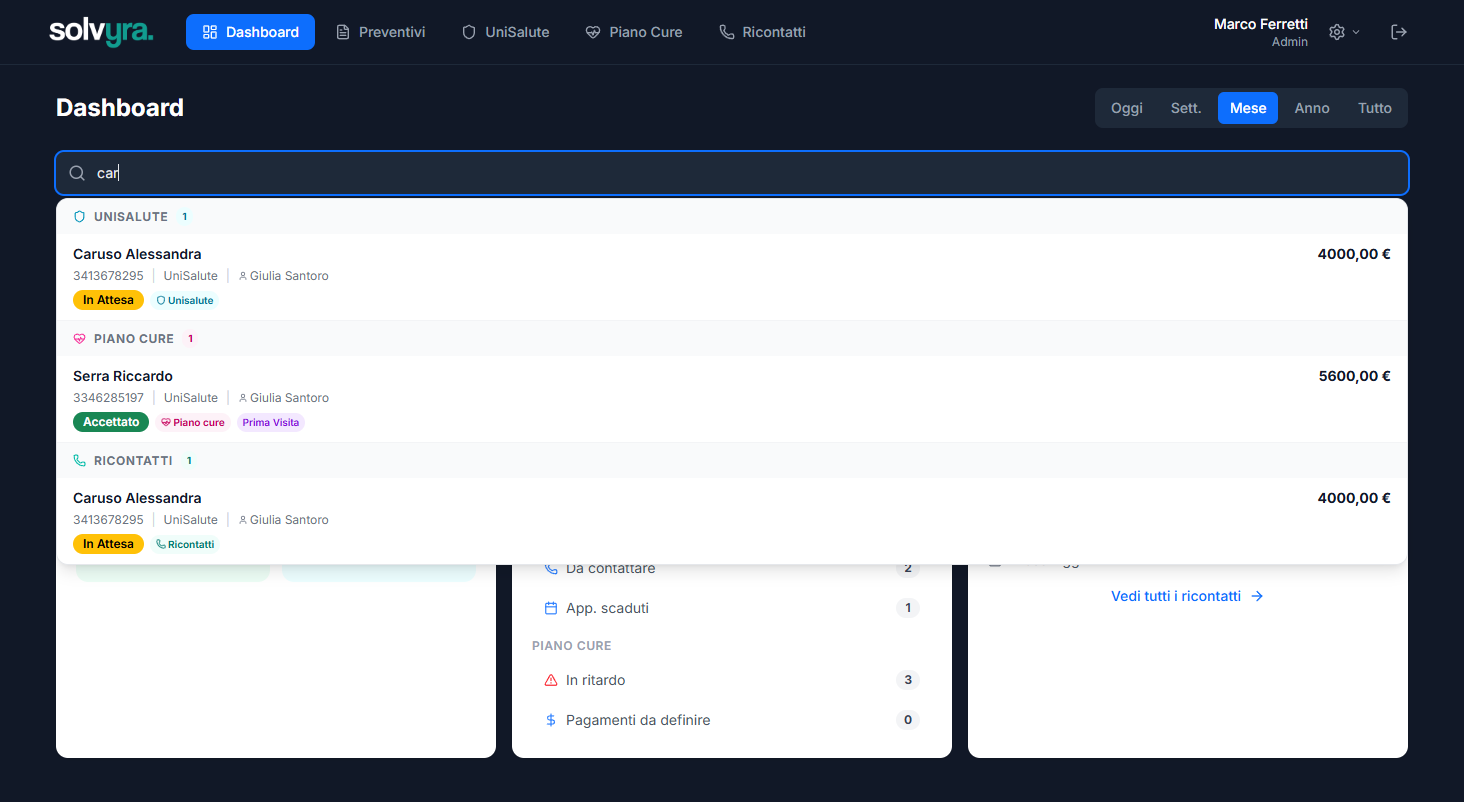This screenshot has width=1464, height=802.
Task: Click the Ricontatti phone section icon
Action: pos(80,461)
